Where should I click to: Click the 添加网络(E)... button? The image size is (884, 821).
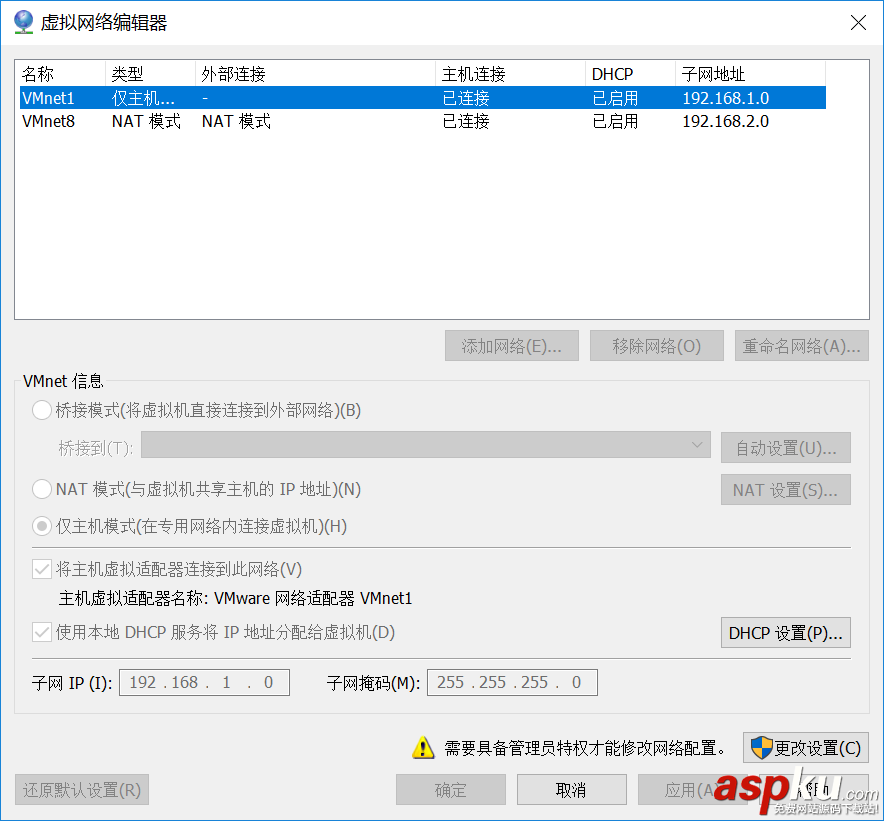click(x=511, y=346)
